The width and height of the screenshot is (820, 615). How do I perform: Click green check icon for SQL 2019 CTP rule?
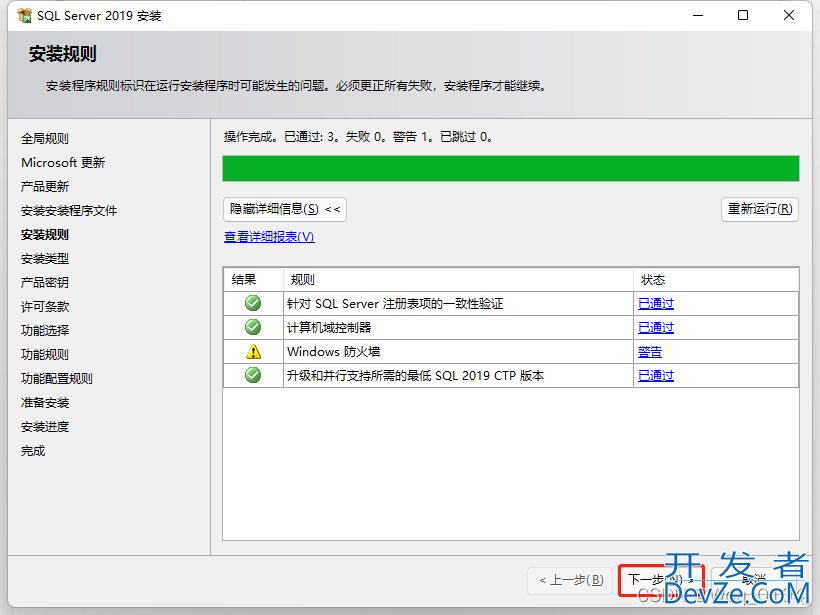tap(253, 375)
